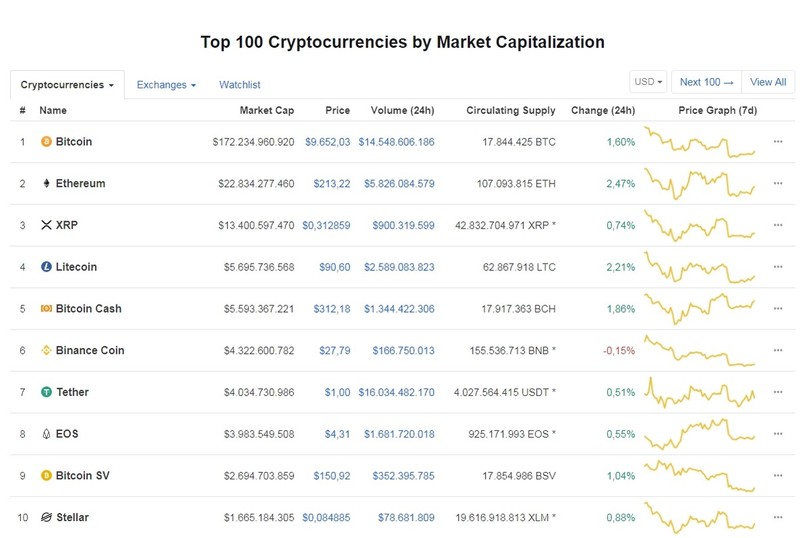800x538 pixels.
Task: Click the Bitcoin Cash logo icon
Action: tap(46, 309)
